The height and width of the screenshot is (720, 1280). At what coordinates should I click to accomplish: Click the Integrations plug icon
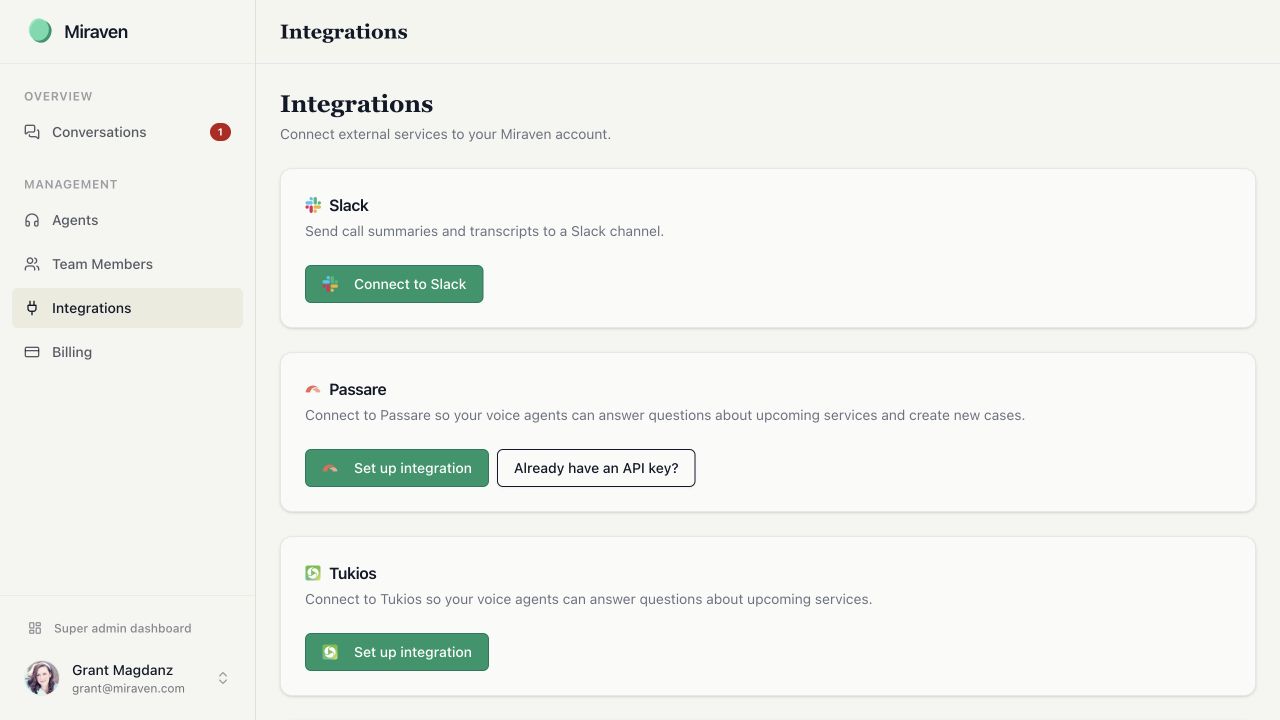pyautogui.click(x=32, y=308)
